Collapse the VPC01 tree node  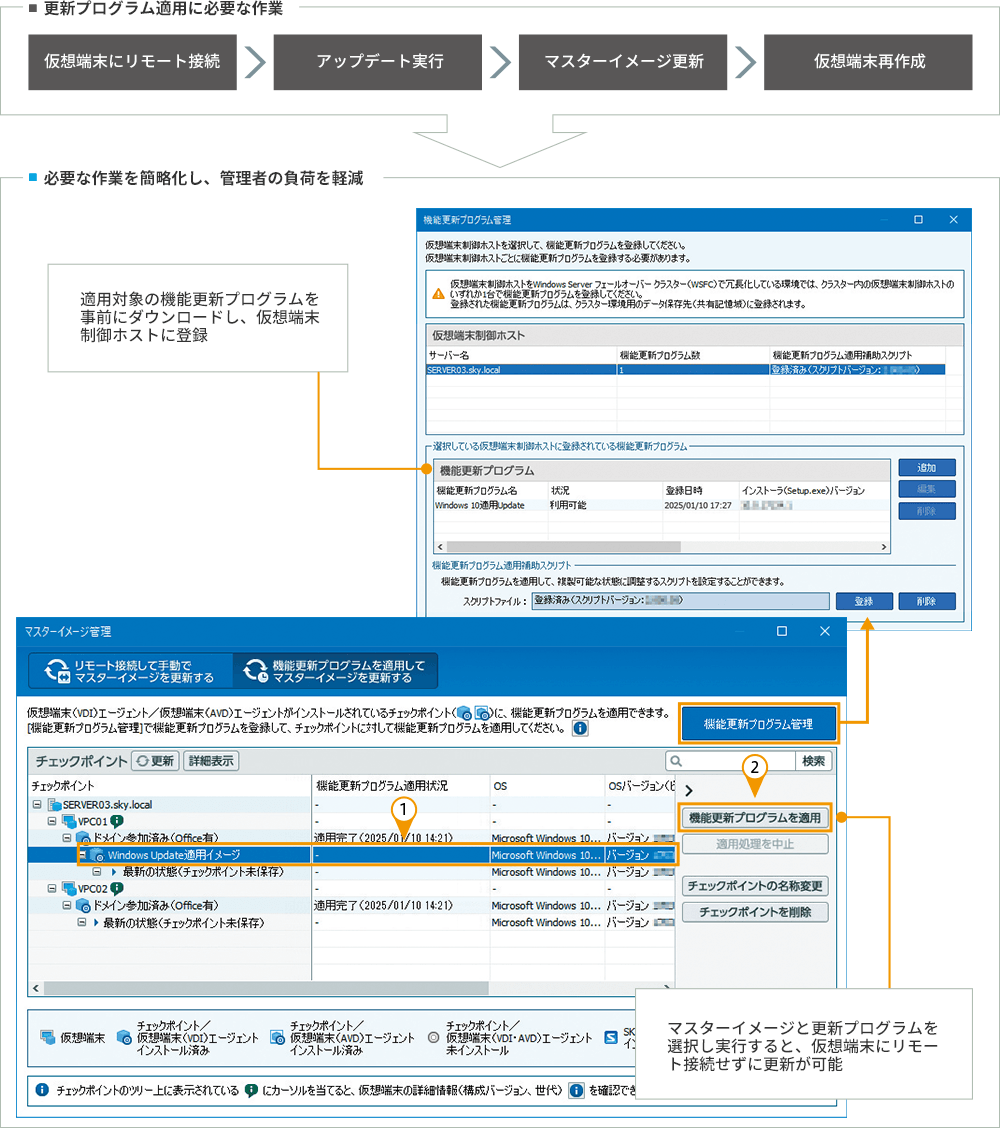[x=52, y=821]
